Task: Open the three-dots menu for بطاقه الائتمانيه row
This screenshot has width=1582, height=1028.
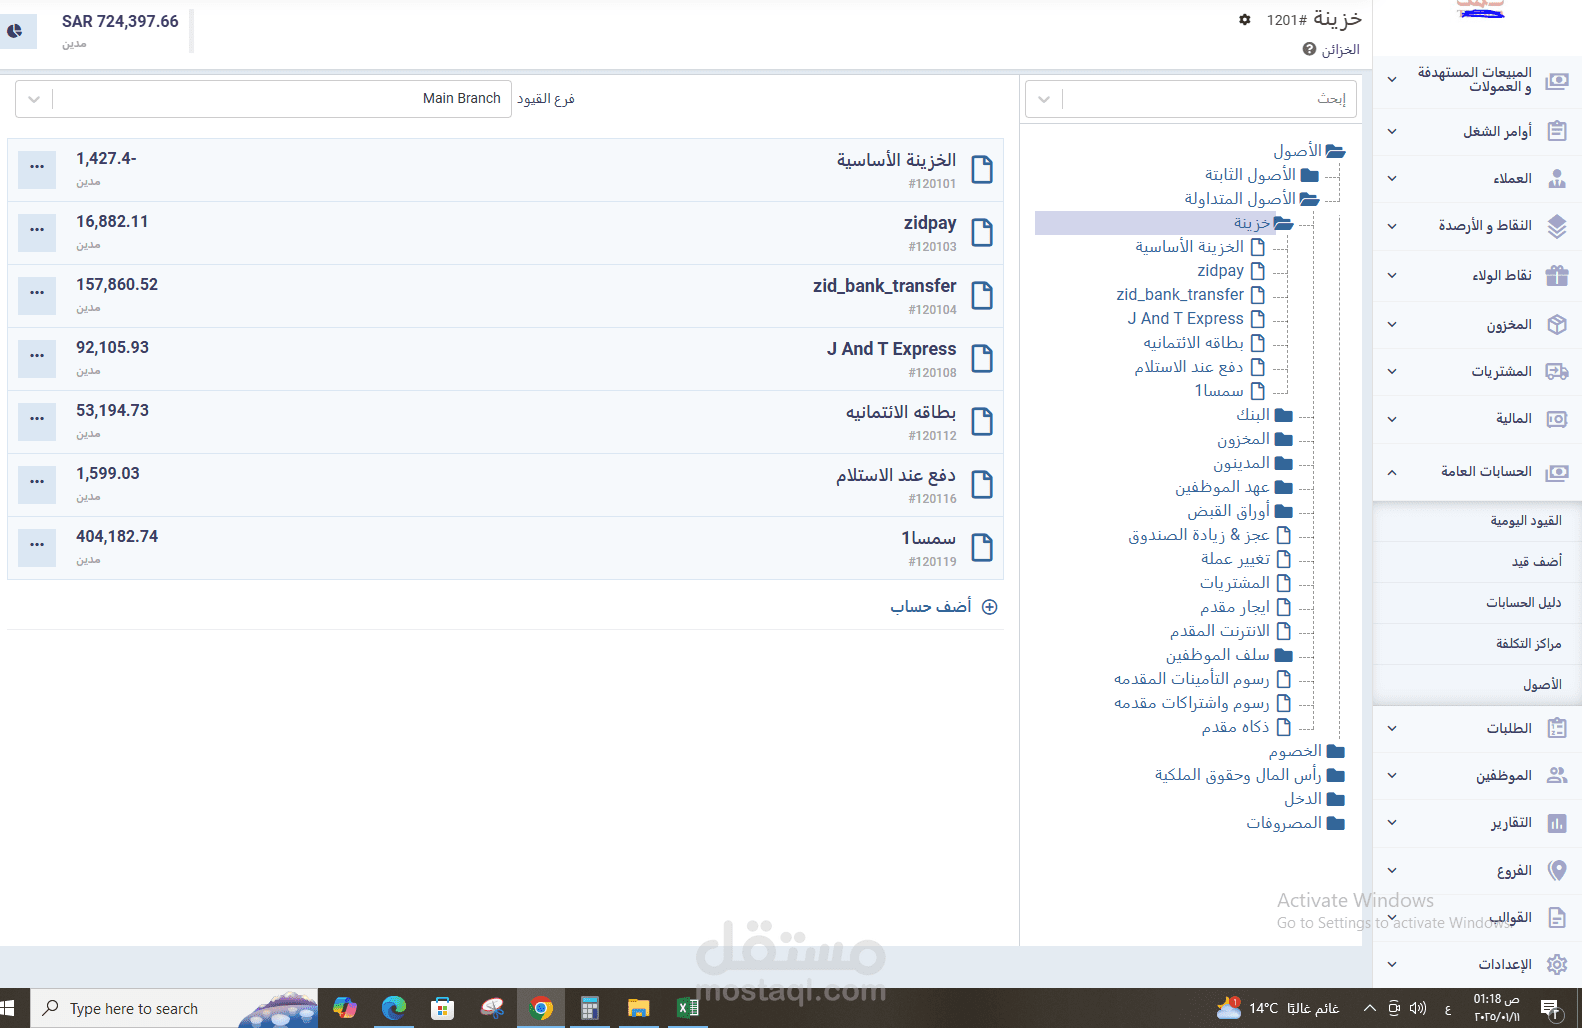Action: [37, 419]
